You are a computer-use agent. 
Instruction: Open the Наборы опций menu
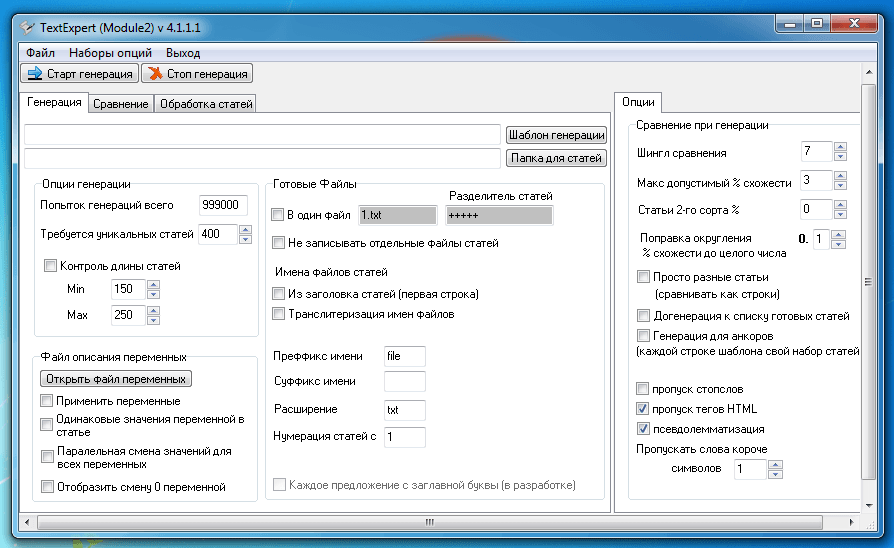[110, 53]
